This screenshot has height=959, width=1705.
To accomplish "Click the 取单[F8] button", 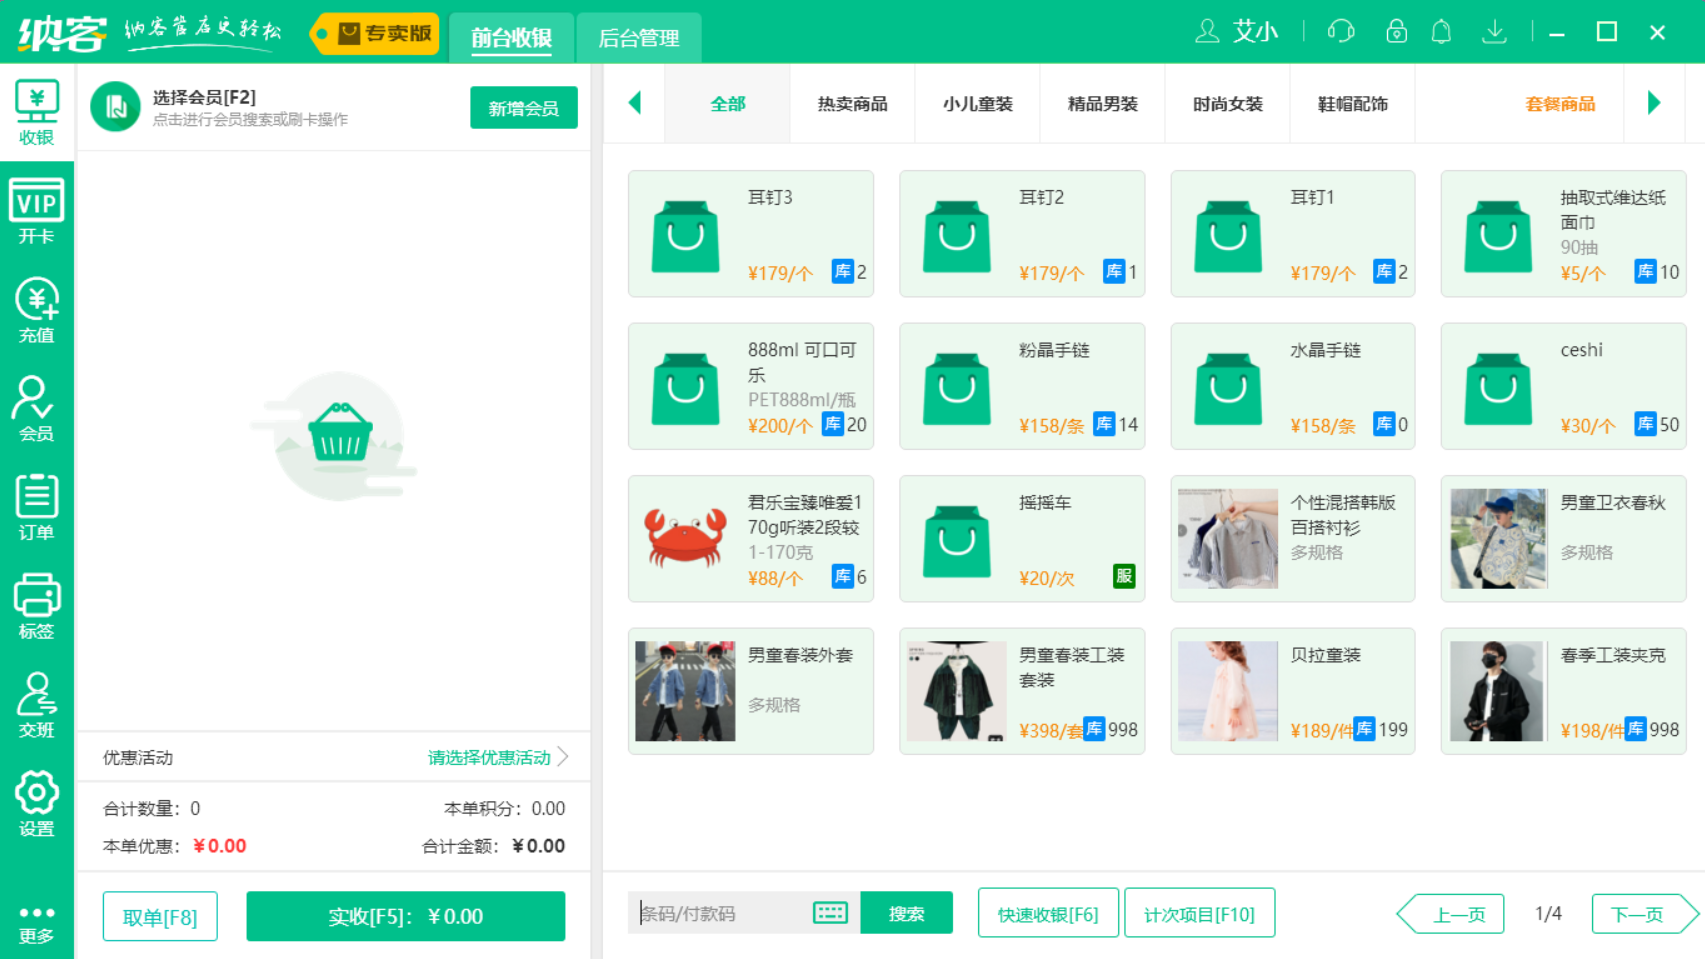I will click(x=159, y=915).
